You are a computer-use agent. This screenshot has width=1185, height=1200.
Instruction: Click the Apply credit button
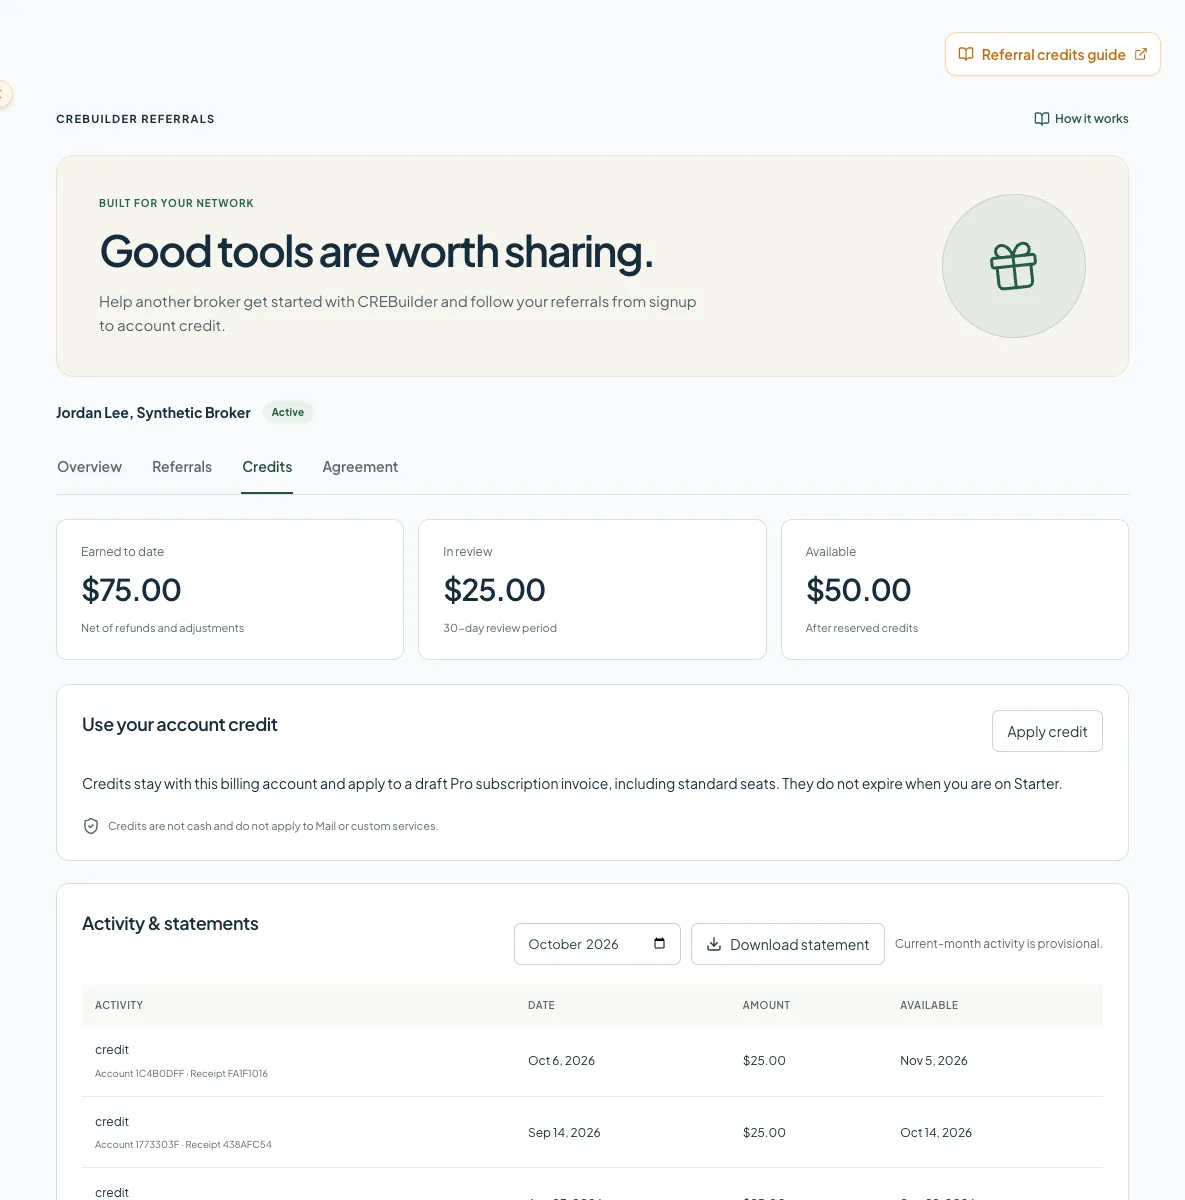[x=1047, y=731]
